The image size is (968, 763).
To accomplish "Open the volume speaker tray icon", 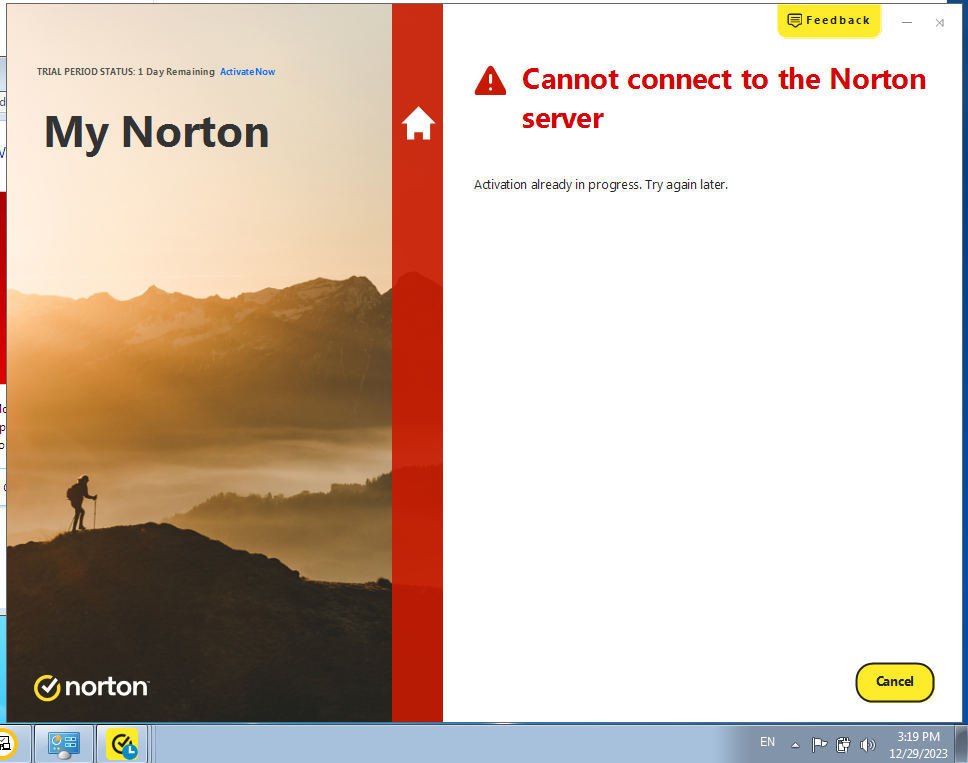I will 867,745.
